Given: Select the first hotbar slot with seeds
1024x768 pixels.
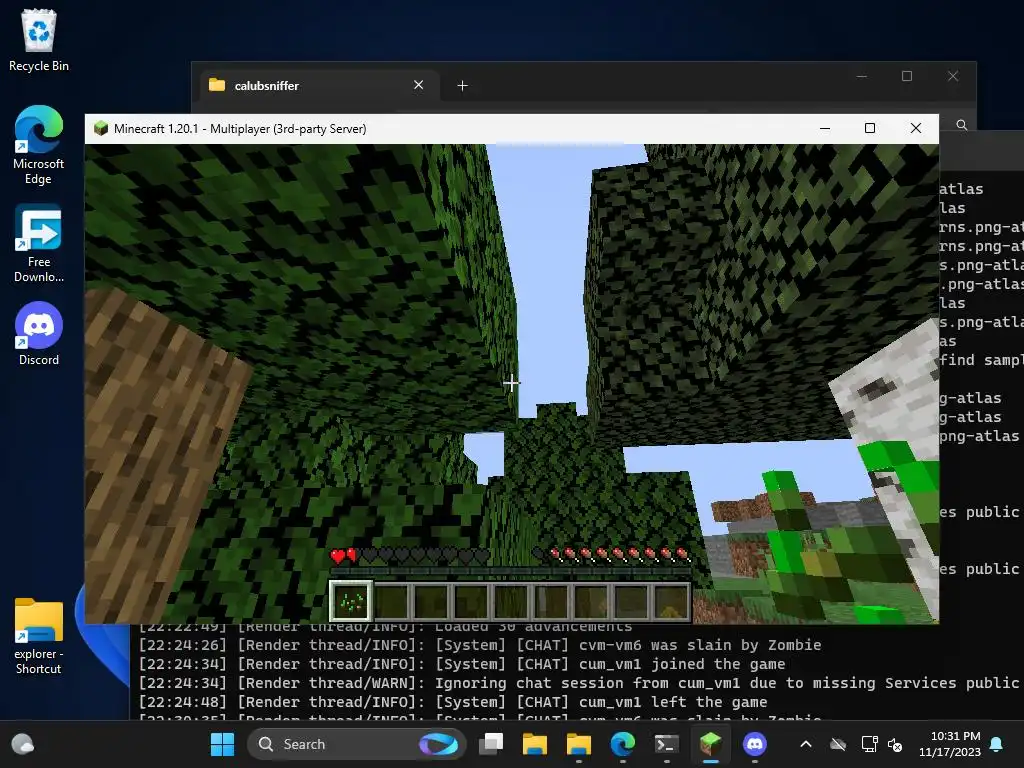Looking at the screenshot, I should click(351, 601).
